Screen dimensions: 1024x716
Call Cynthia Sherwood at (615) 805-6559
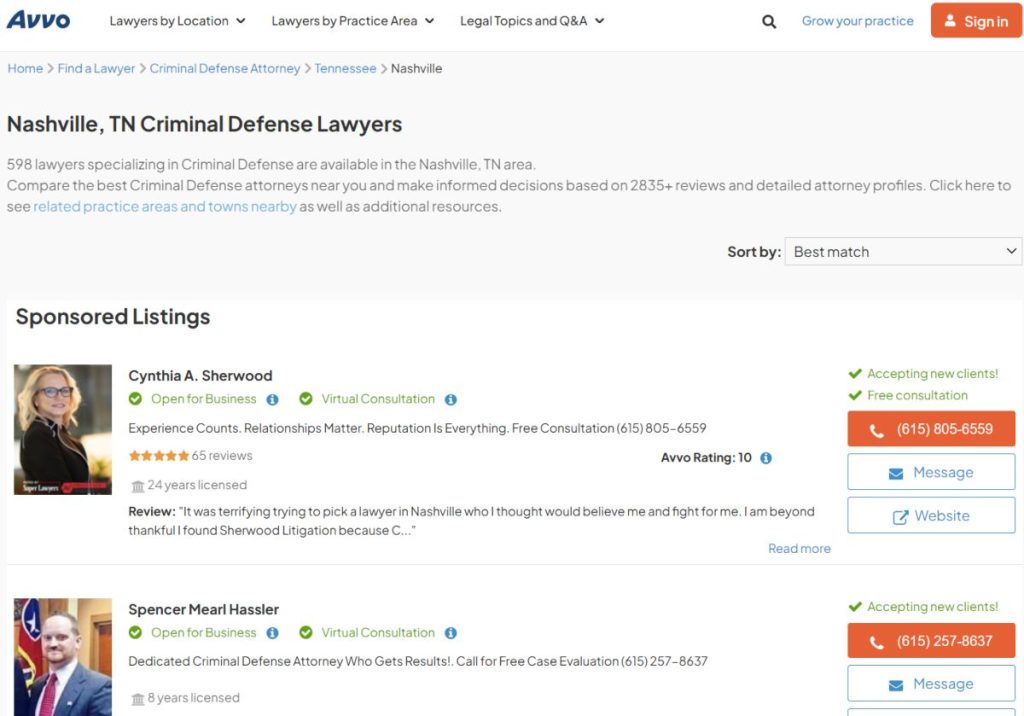(x=931, y=429)
